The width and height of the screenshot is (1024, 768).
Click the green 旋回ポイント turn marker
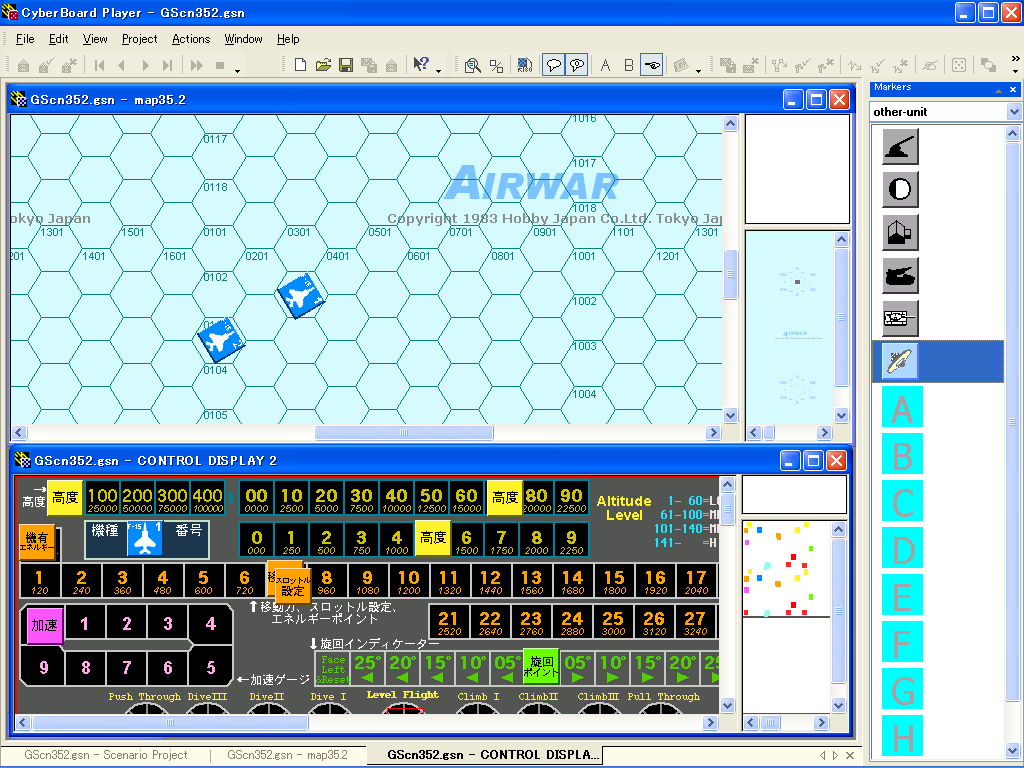[x=541, y=666]
